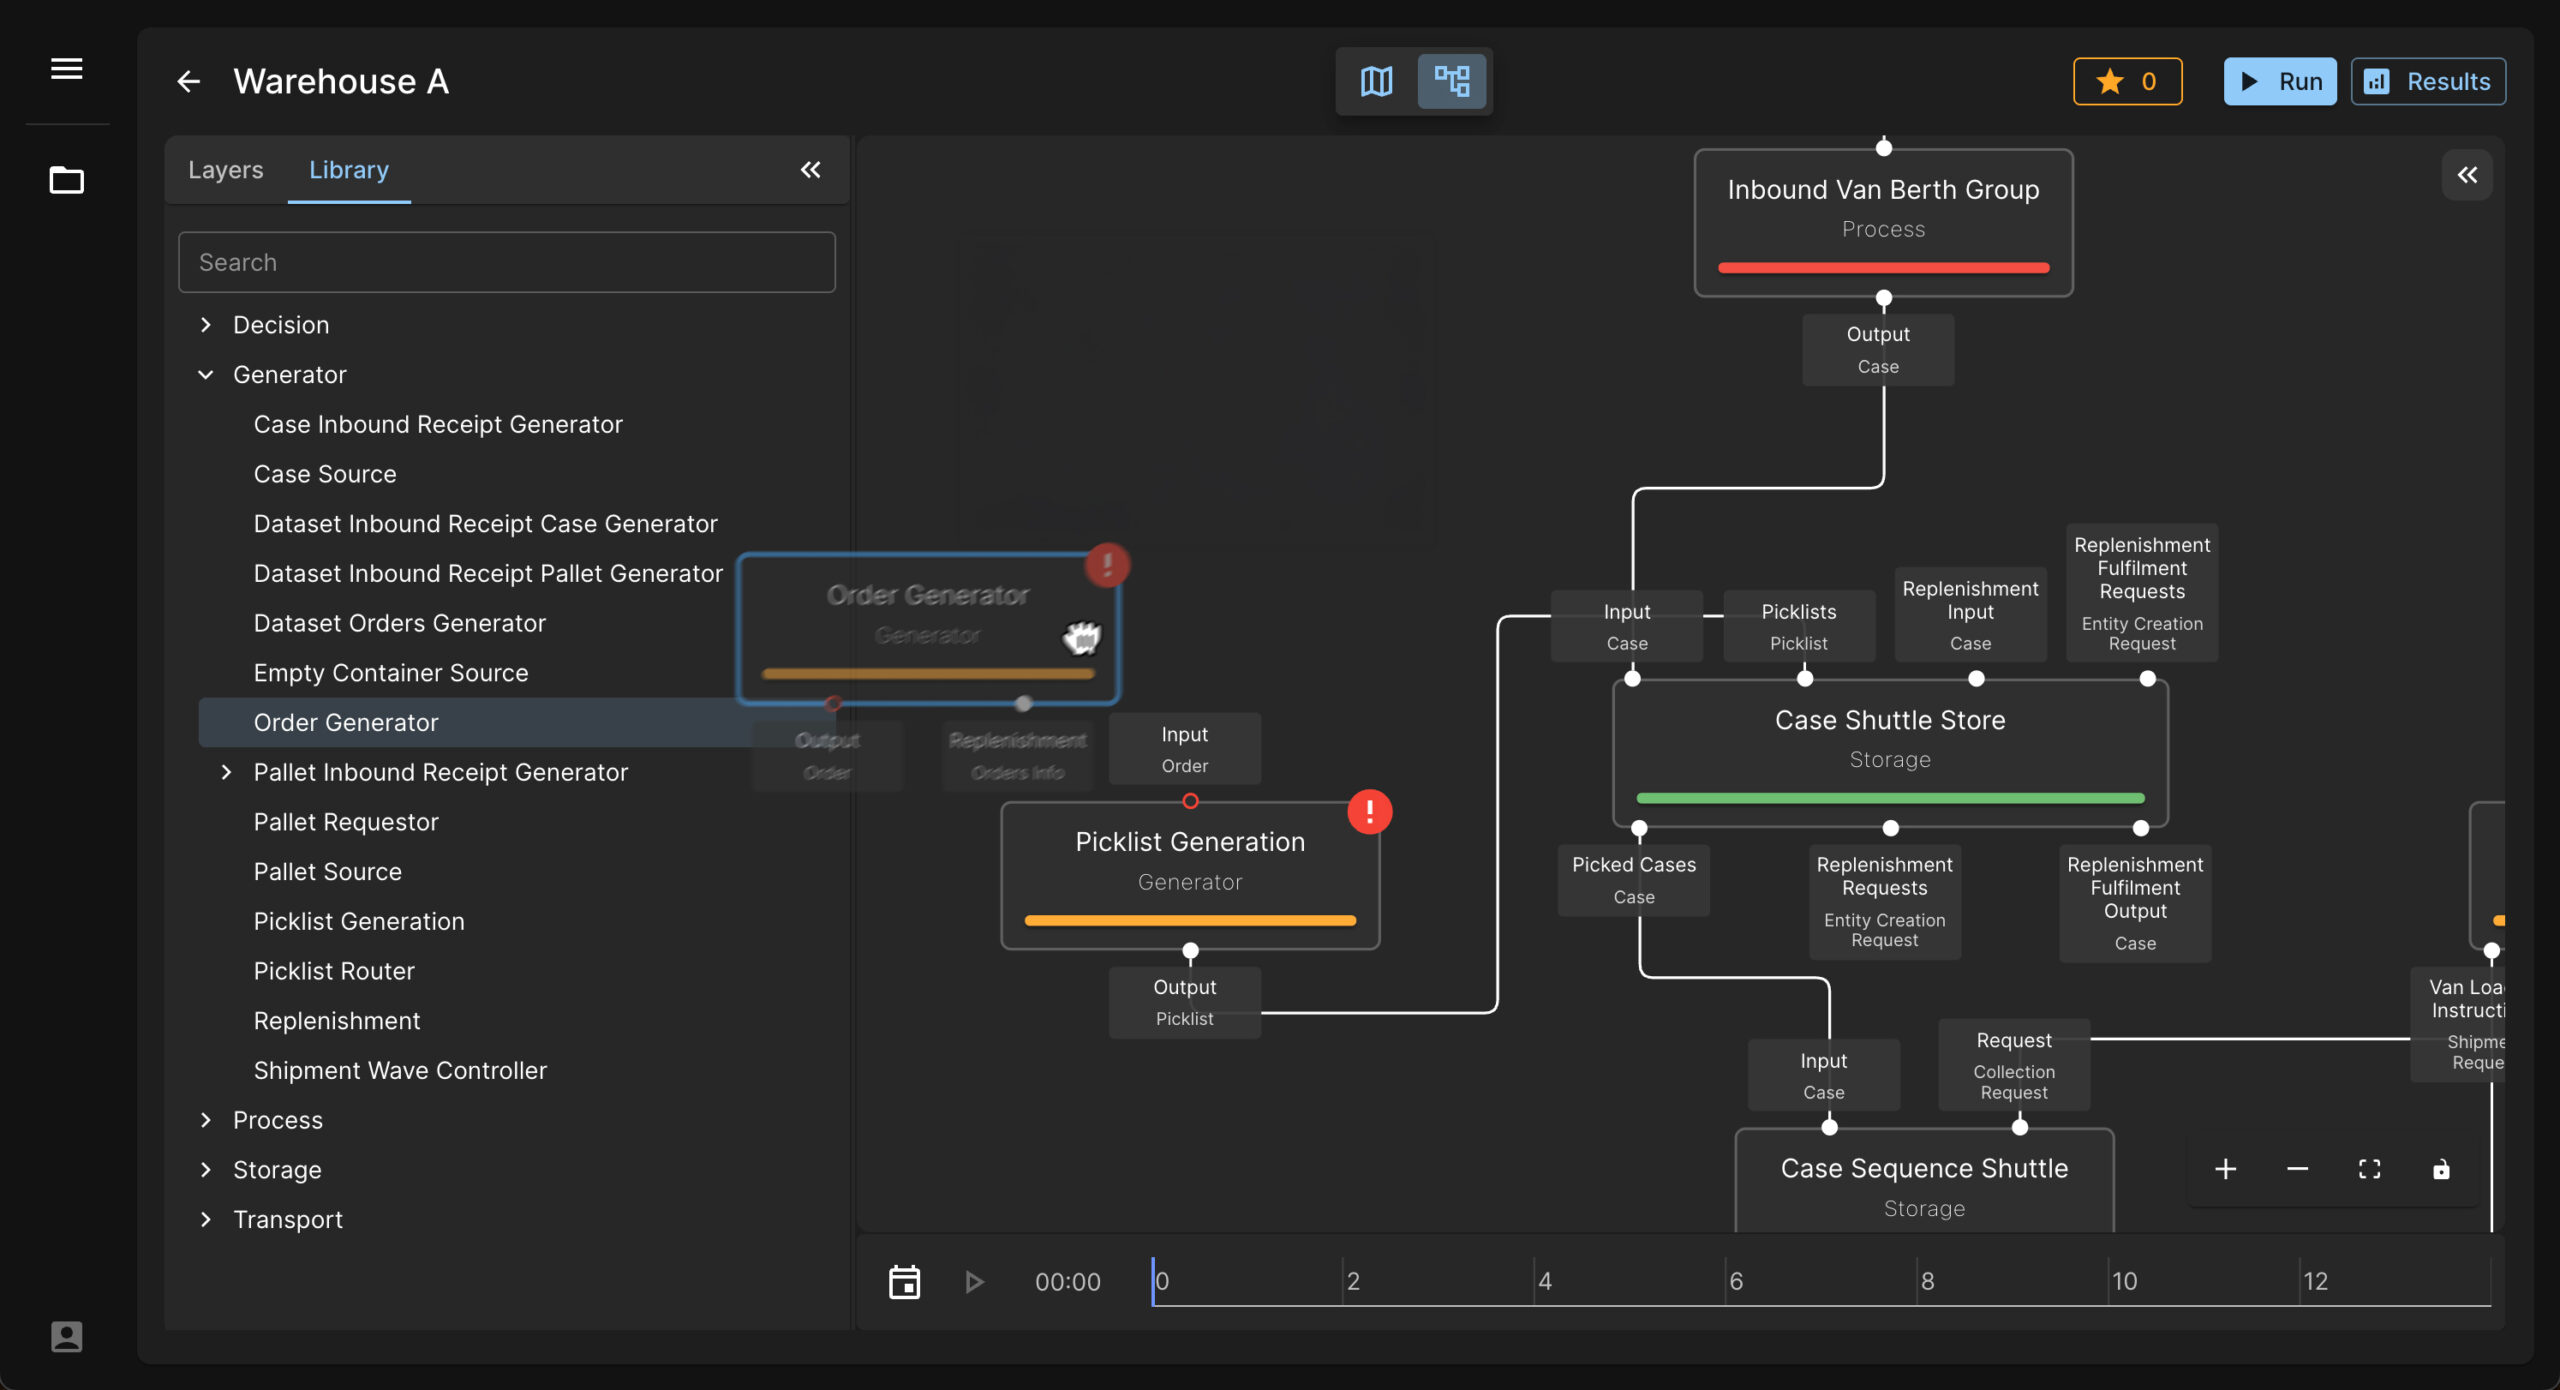
Task: Open the folder icon in left sidebar
Action: [x=67, y=181]
